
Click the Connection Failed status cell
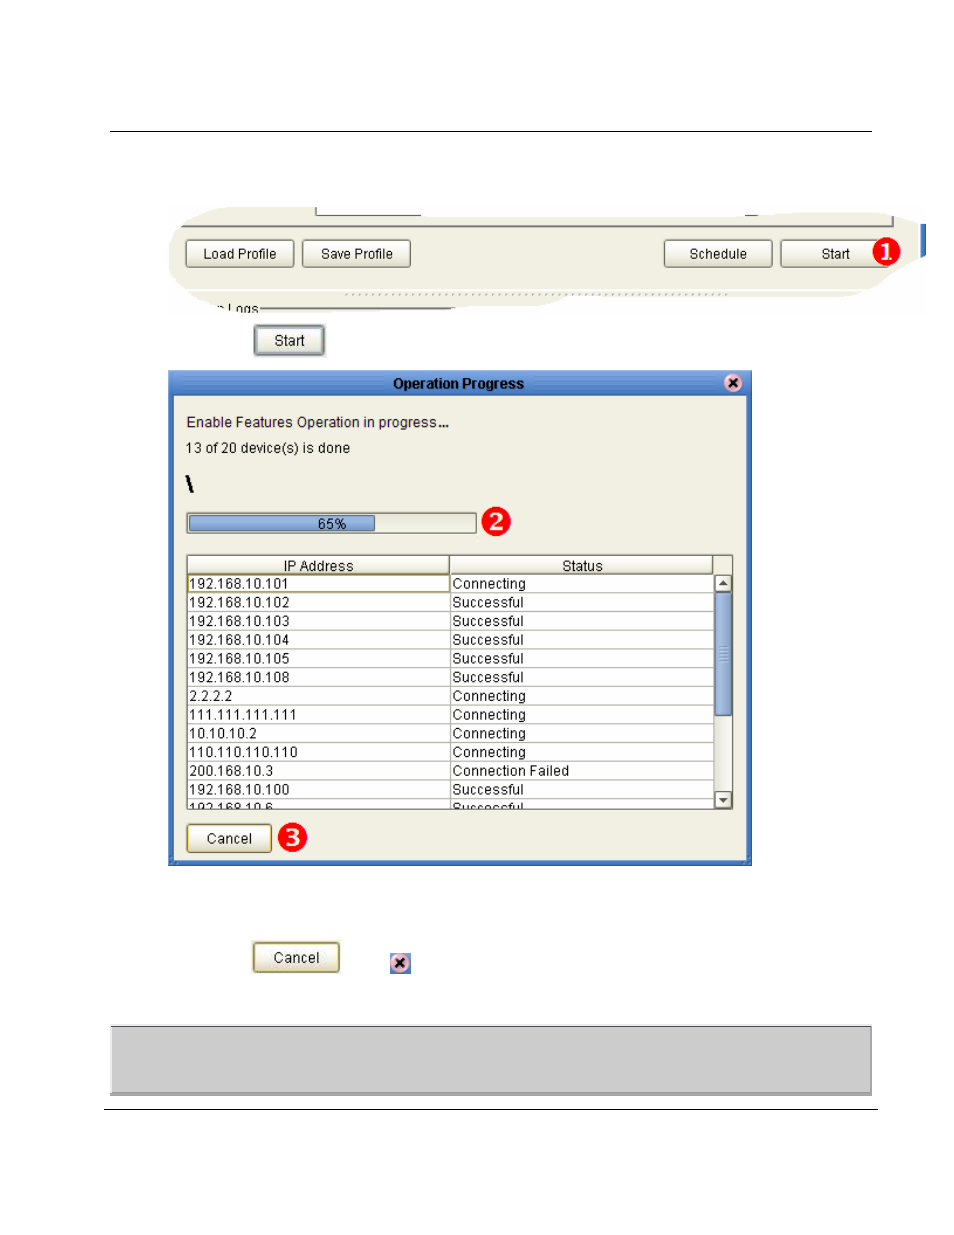[581, 771]
